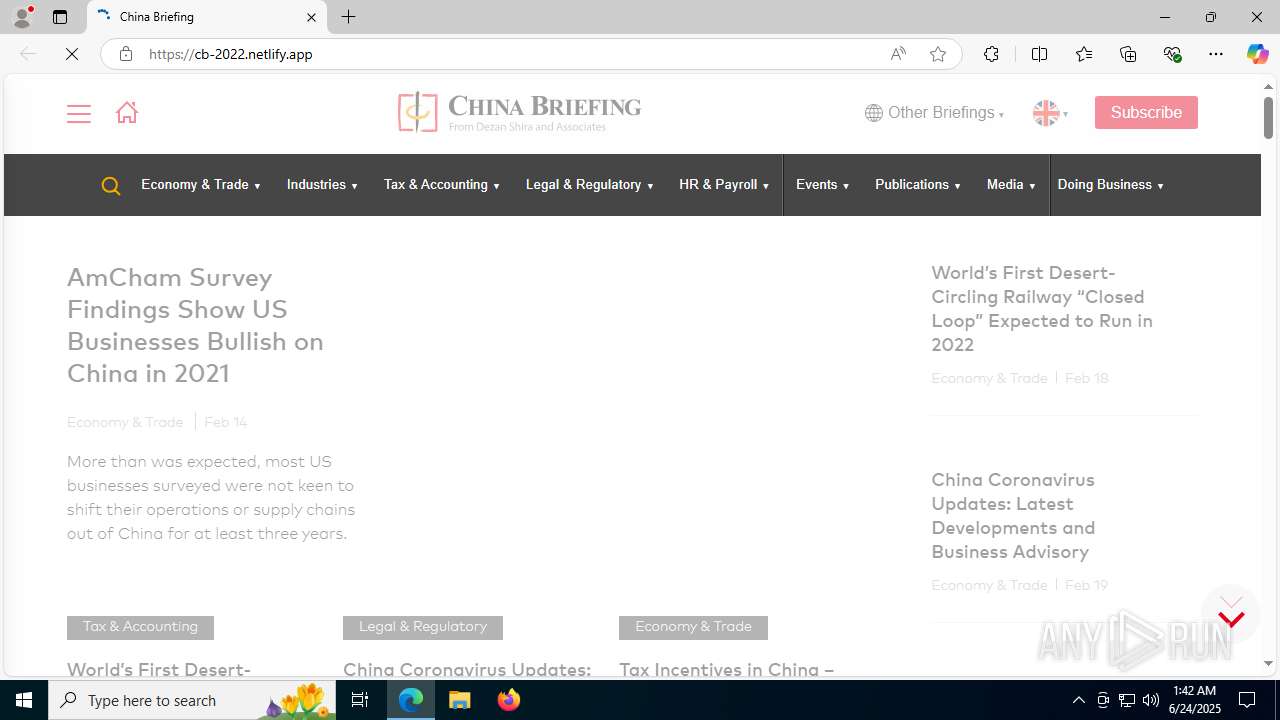Add this page to favorites star
The height and width of the screenshot is (720, 1280).
pos(937,54)
